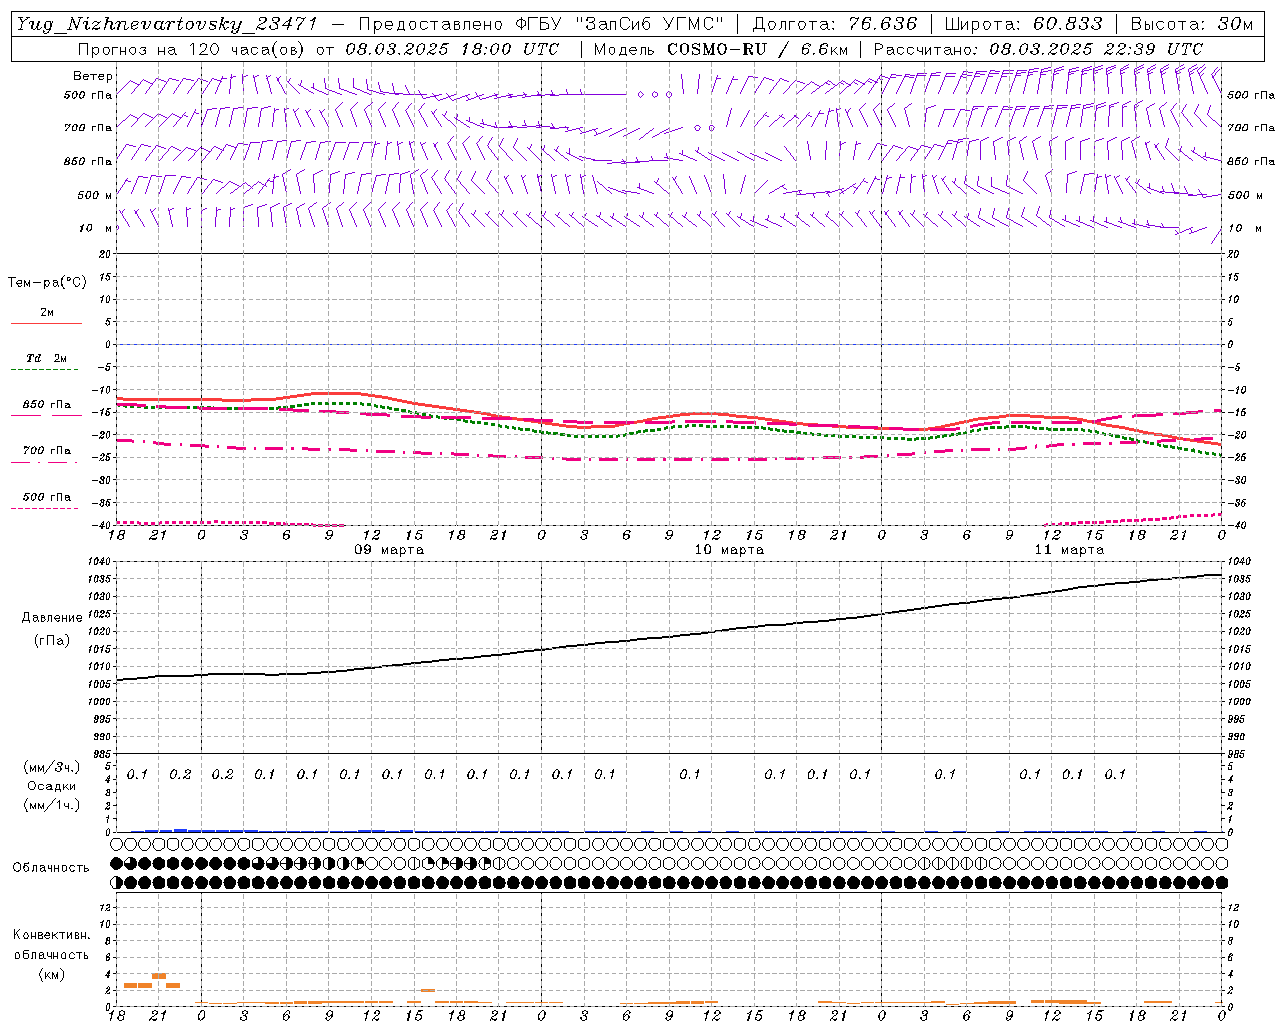Screen dimensions: 1280x1024
Task: Click the 11 марта date label
Action: 1069,550
